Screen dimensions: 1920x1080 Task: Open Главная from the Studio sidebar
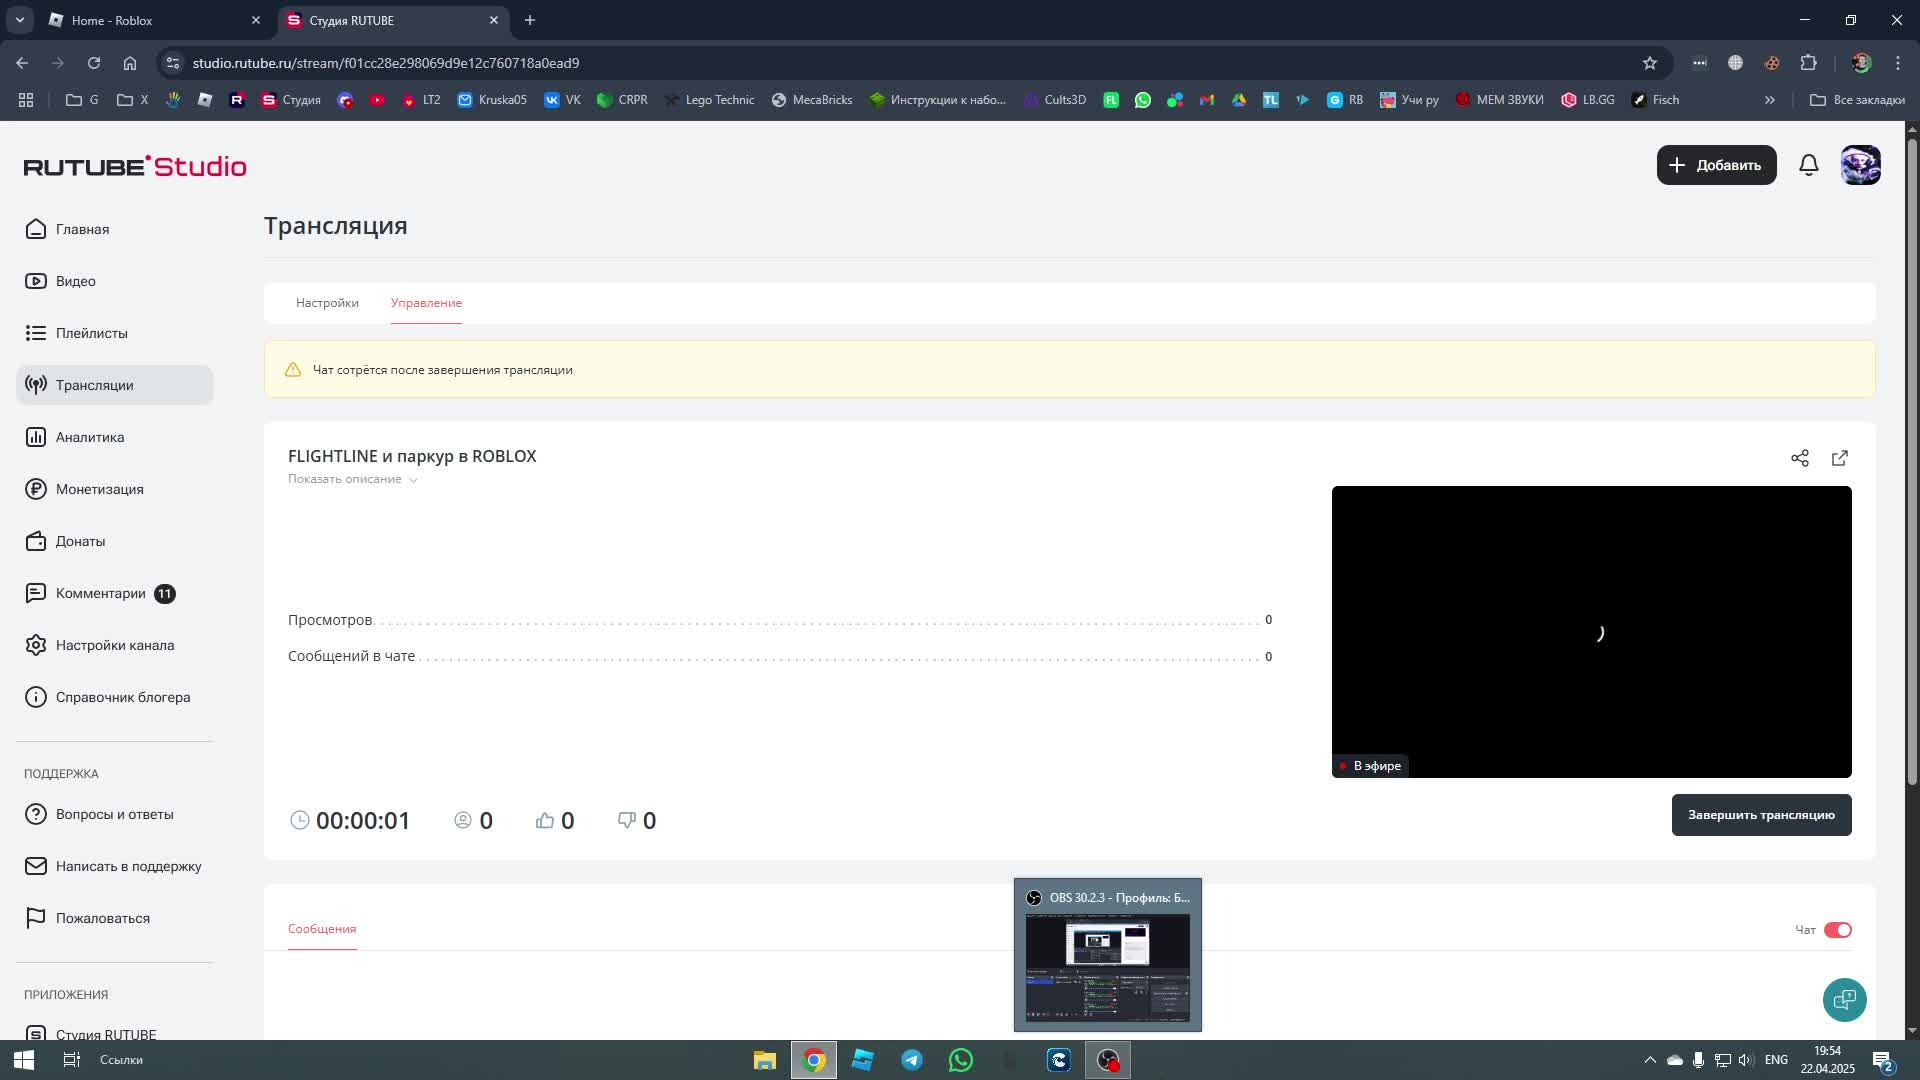click(114, 229)
